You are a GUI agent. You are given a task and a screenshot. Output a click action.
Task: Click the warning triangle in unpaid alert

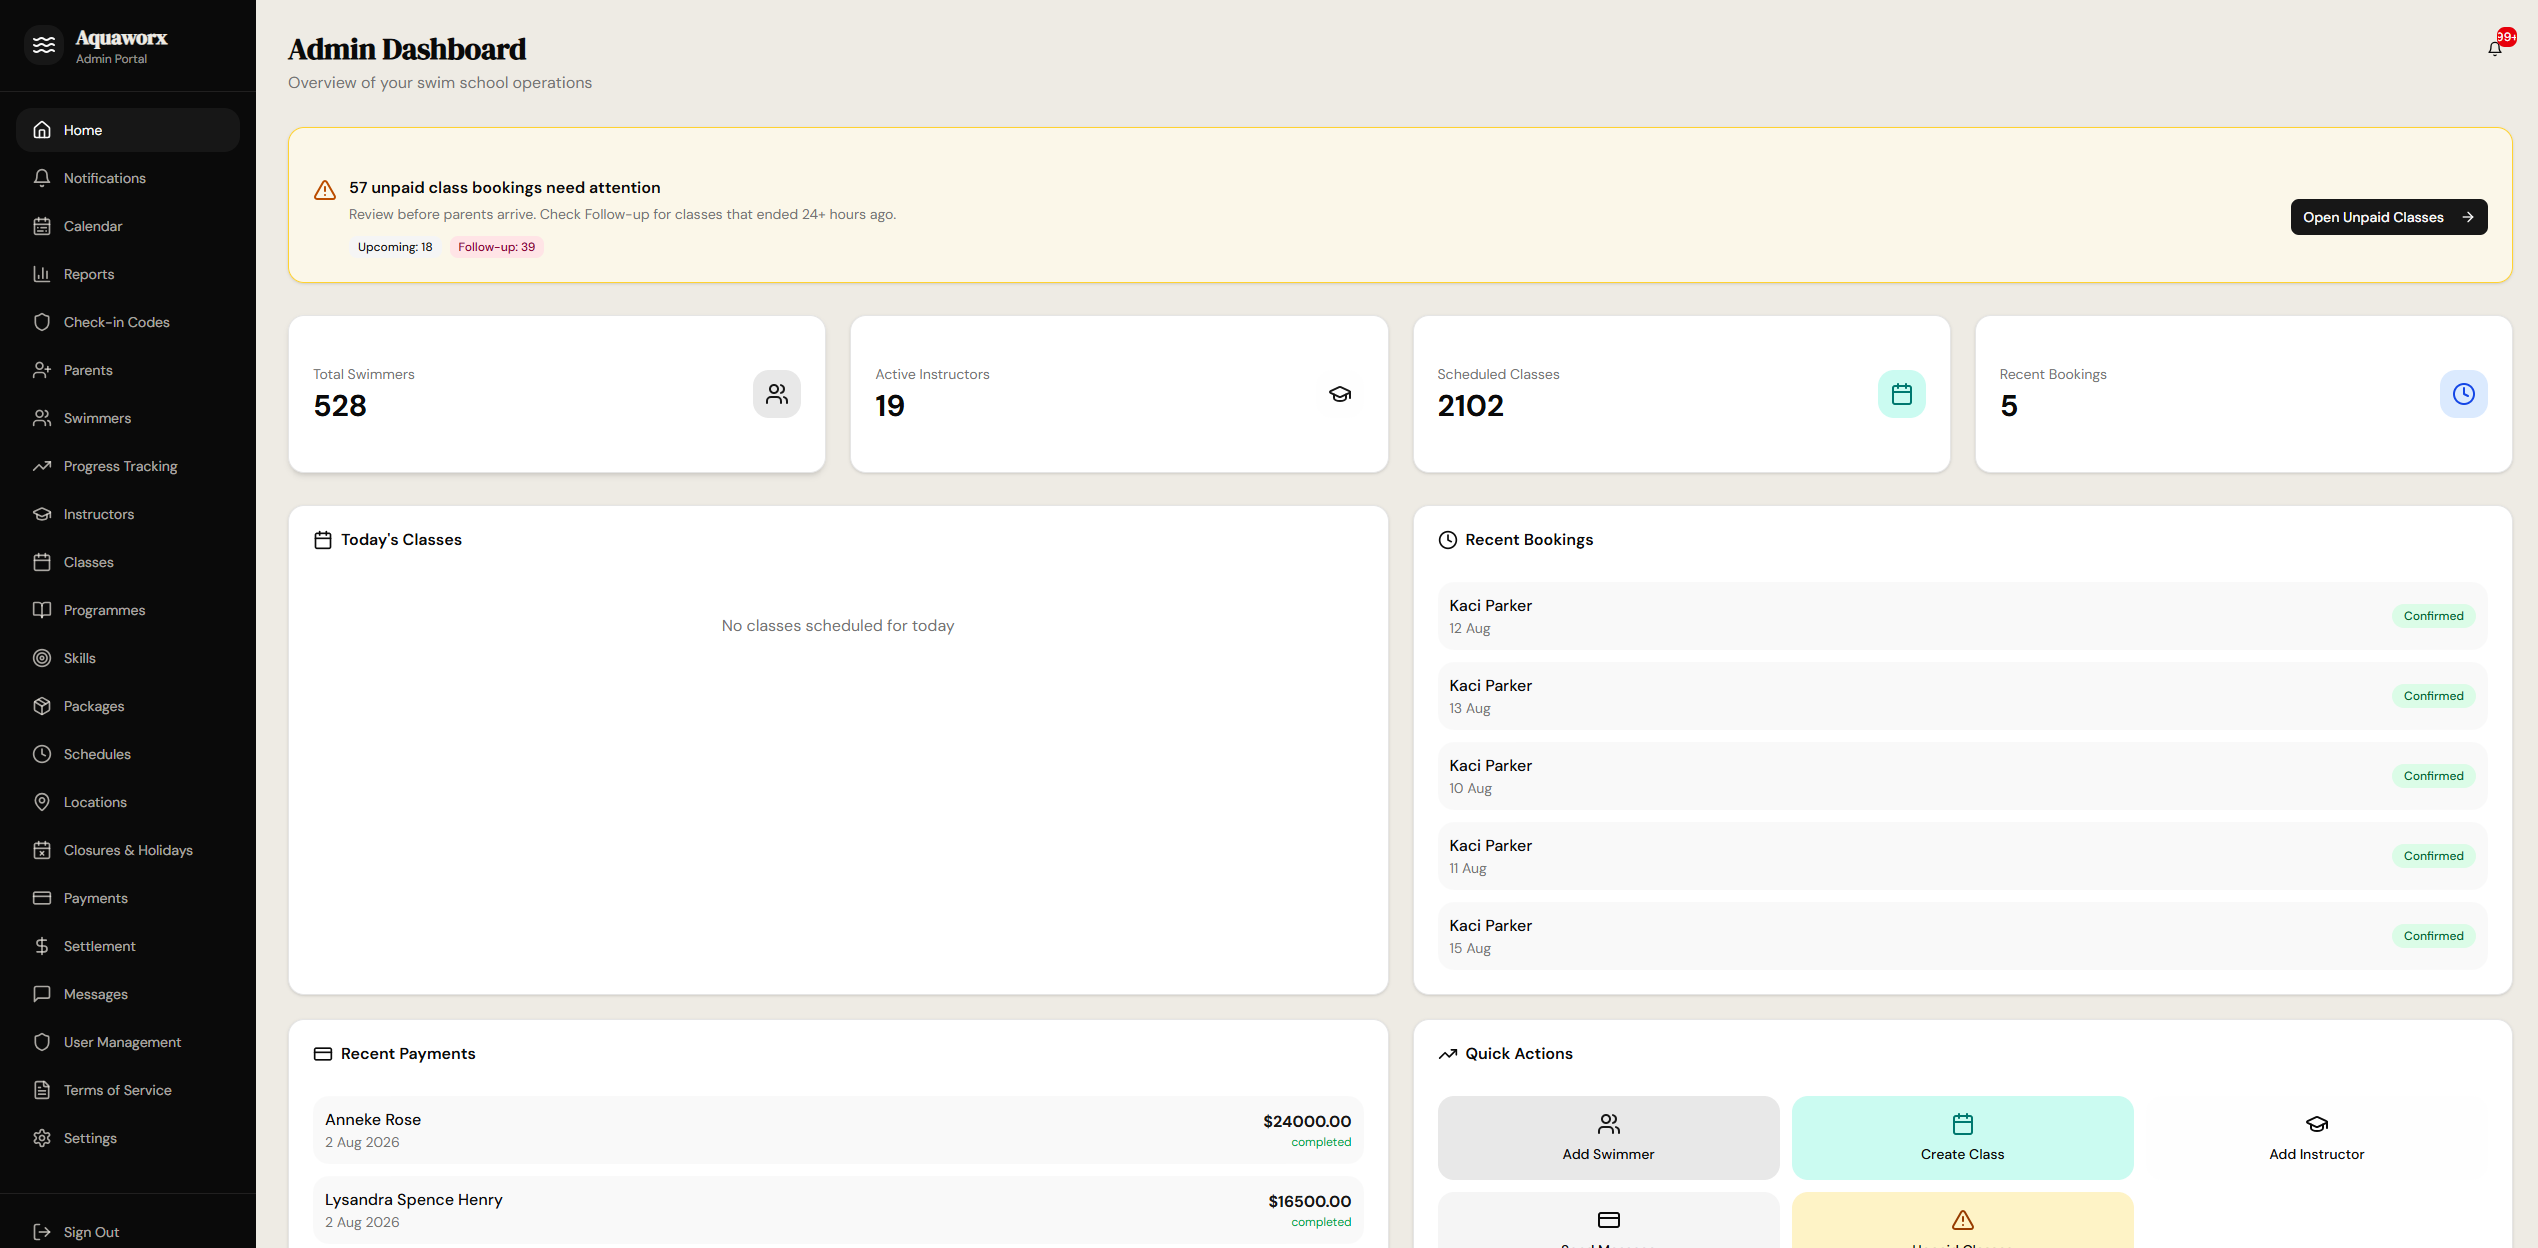pyautogui.click(x=325, y=190)
